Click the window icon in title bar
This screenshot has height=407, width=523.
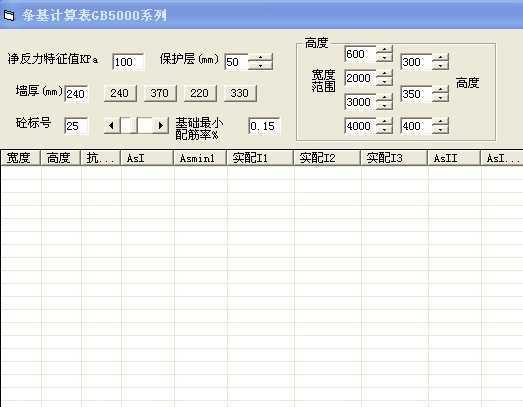(x=9, y=15)
